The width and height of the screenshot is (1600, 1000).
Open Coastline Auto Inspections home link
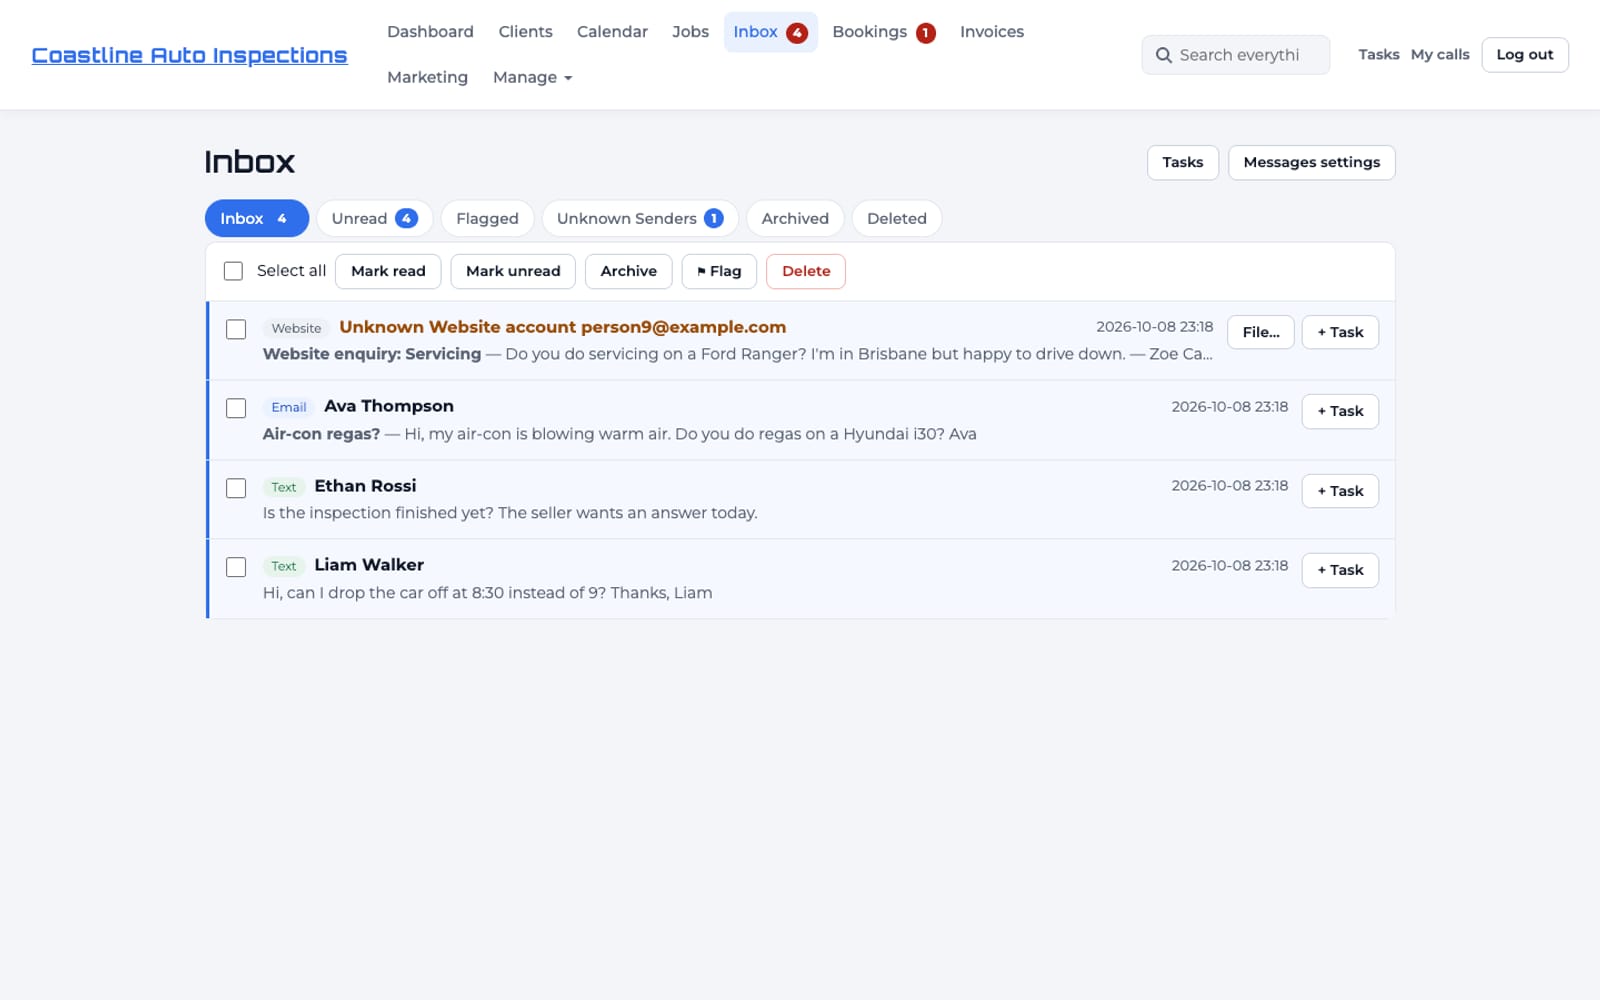tap(189, 55)
